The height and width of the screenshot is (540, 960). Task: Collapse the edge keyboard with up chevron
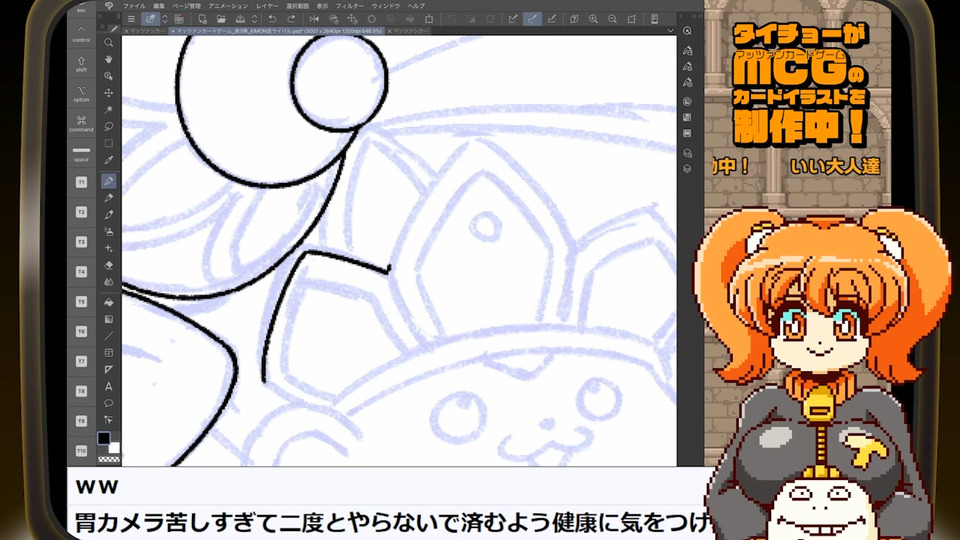[81, 29]
